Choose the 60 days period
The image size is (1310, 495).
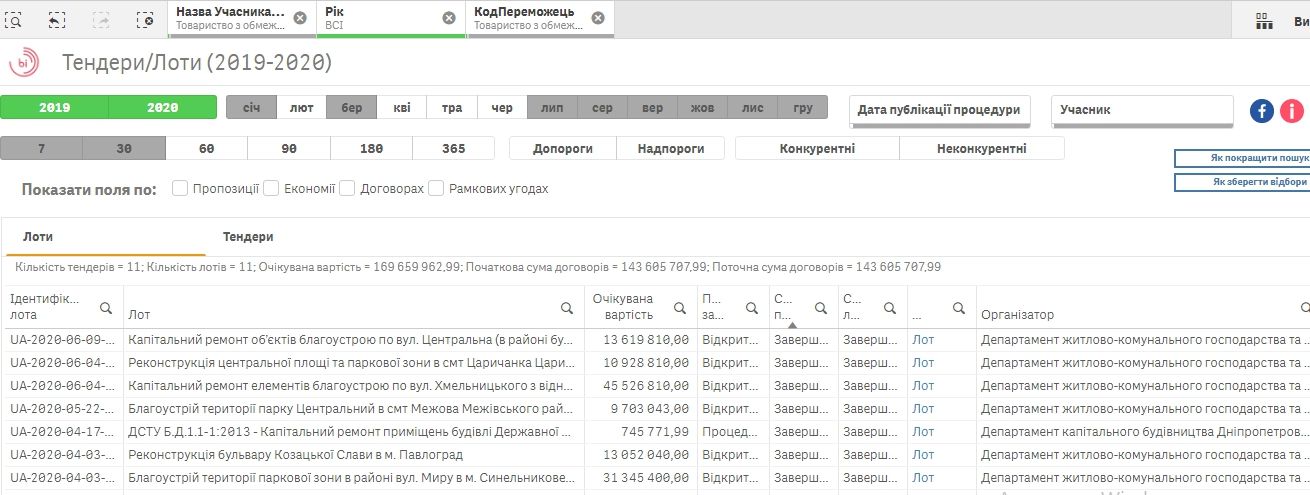coord(207,149)
